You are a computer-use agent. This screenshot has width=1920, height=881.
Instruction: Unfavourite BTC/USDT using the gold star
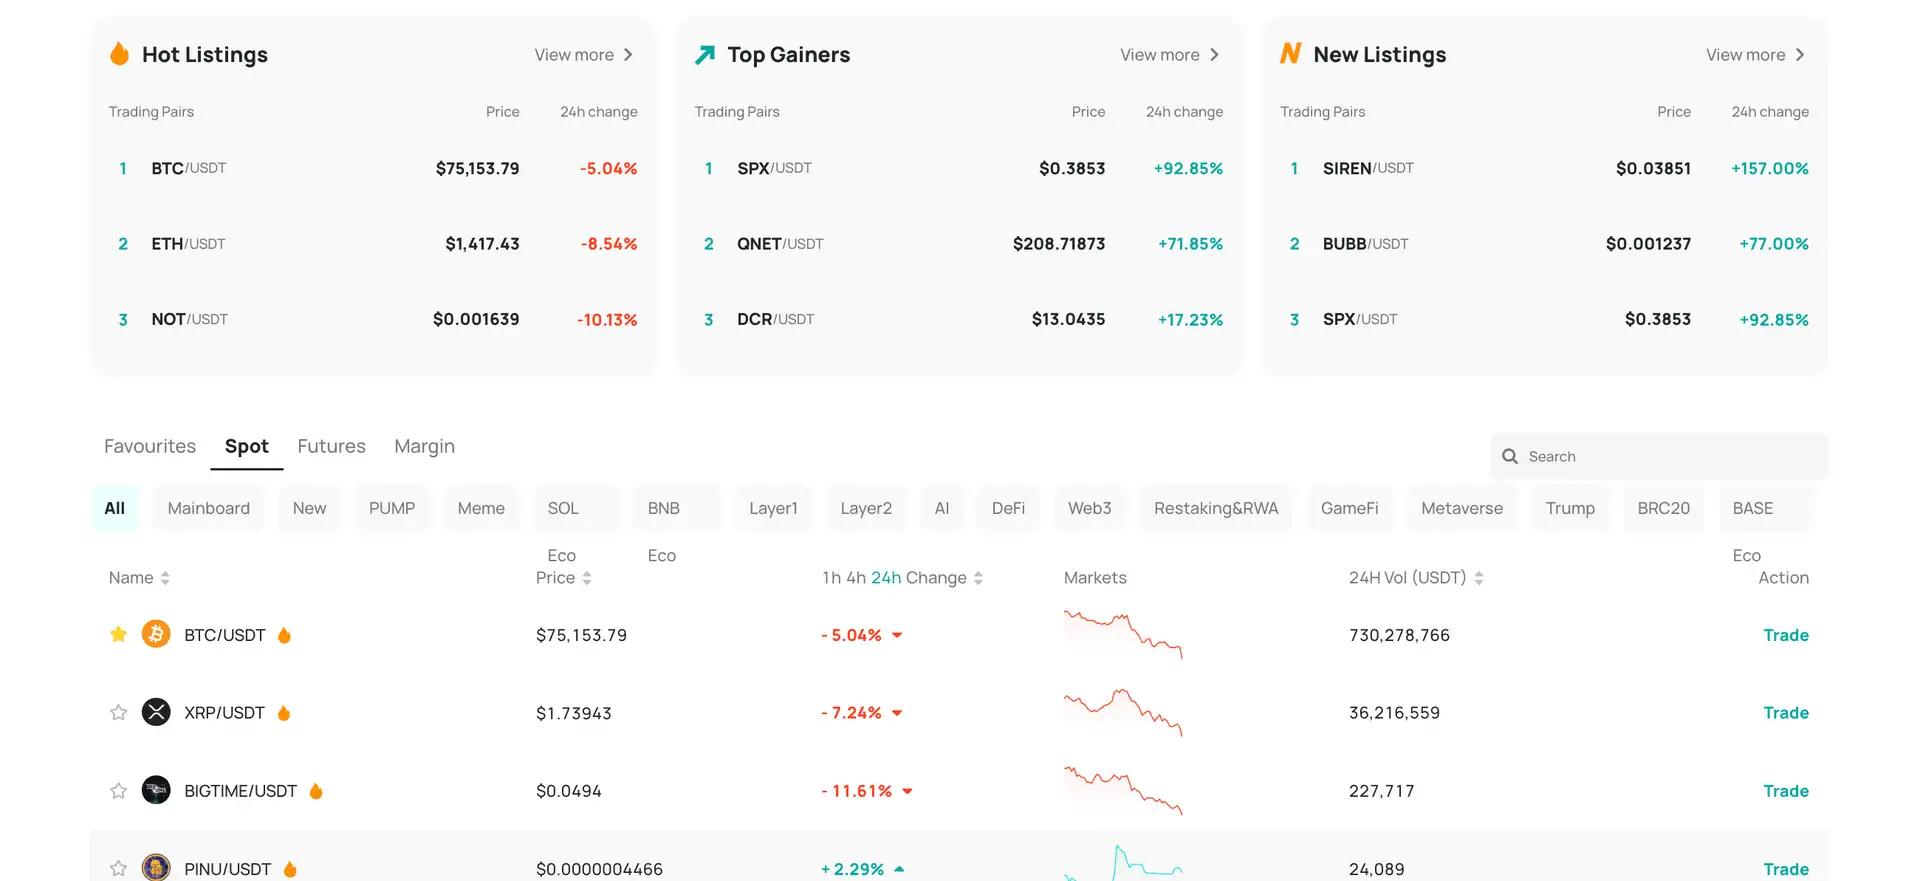coord(118,634)
